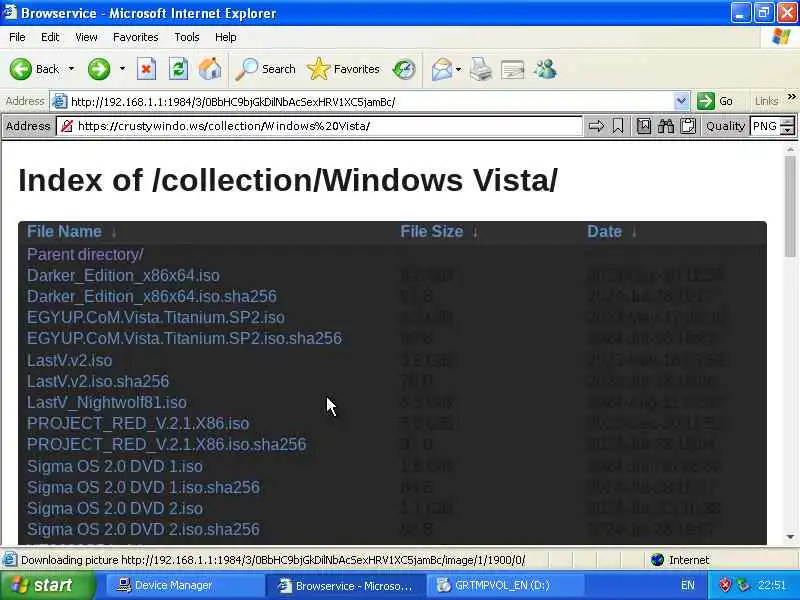Switch to GRTMPVOL_EN (D:) taskbar window
800x600 pixels.
coord(503,585)
